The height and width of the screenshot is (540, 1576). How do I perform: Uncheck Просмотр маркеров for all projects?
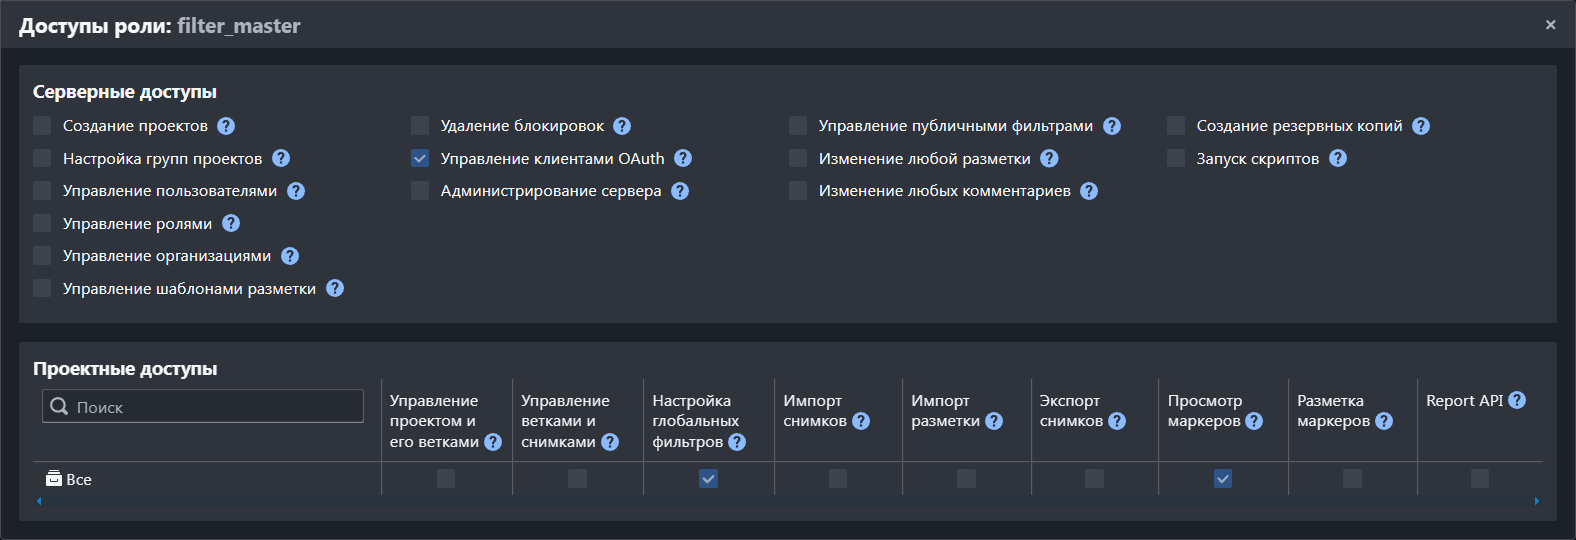(1223, 479)
